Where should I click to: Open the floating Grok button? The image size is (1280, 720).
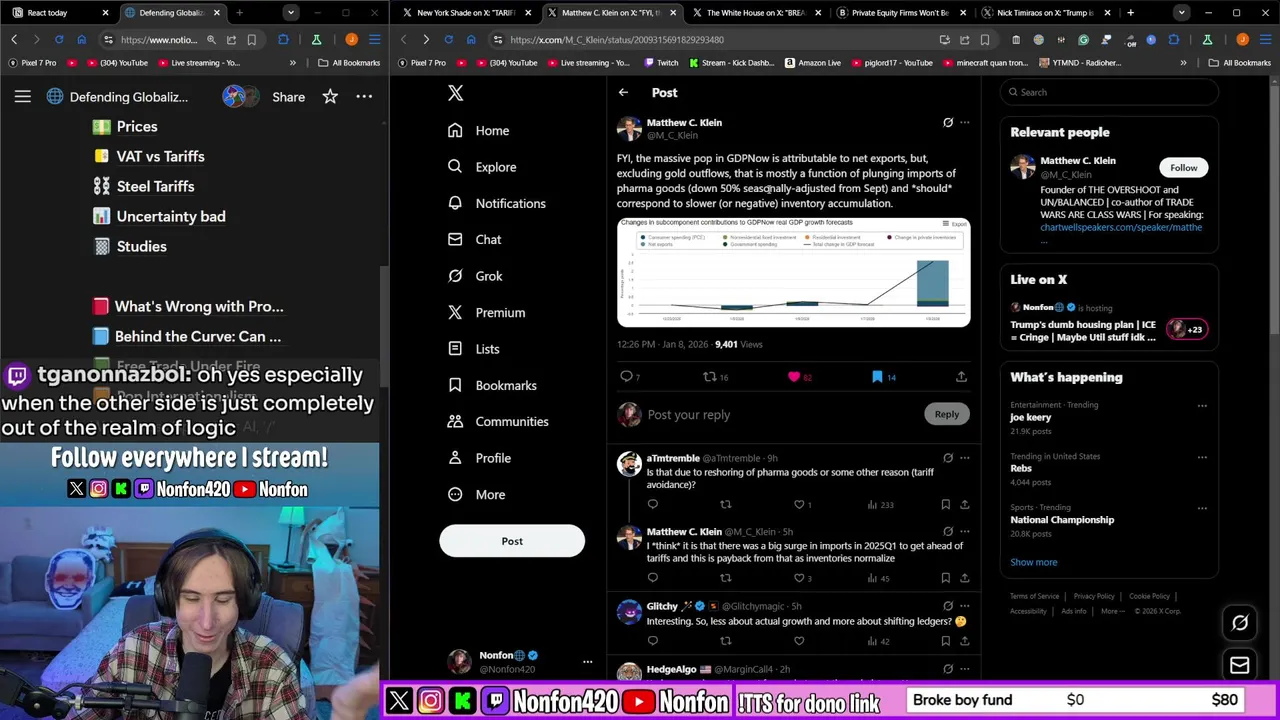click(1240, 623)
